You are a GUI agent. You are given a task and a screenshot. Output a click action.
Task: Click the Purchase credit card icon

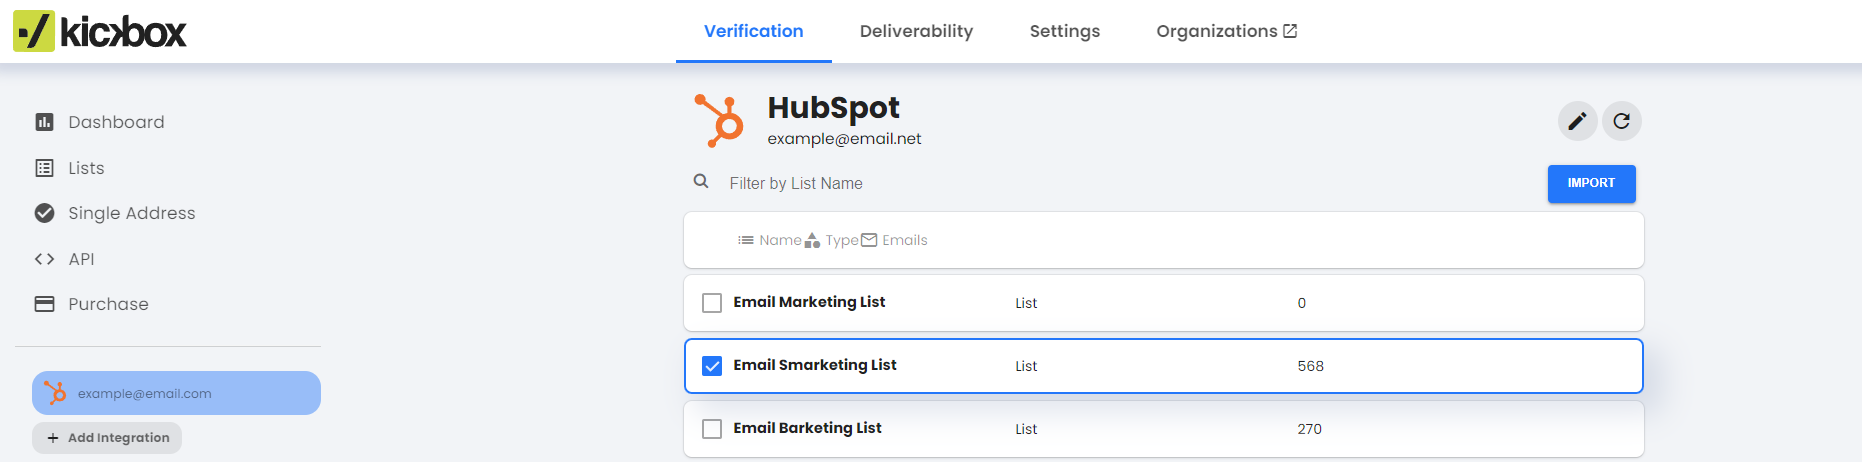(44, 304)
